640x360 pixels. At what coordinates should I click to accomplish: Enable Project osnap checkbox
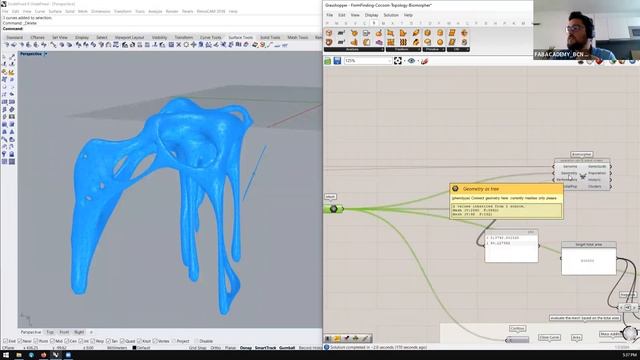click(174, 341)
